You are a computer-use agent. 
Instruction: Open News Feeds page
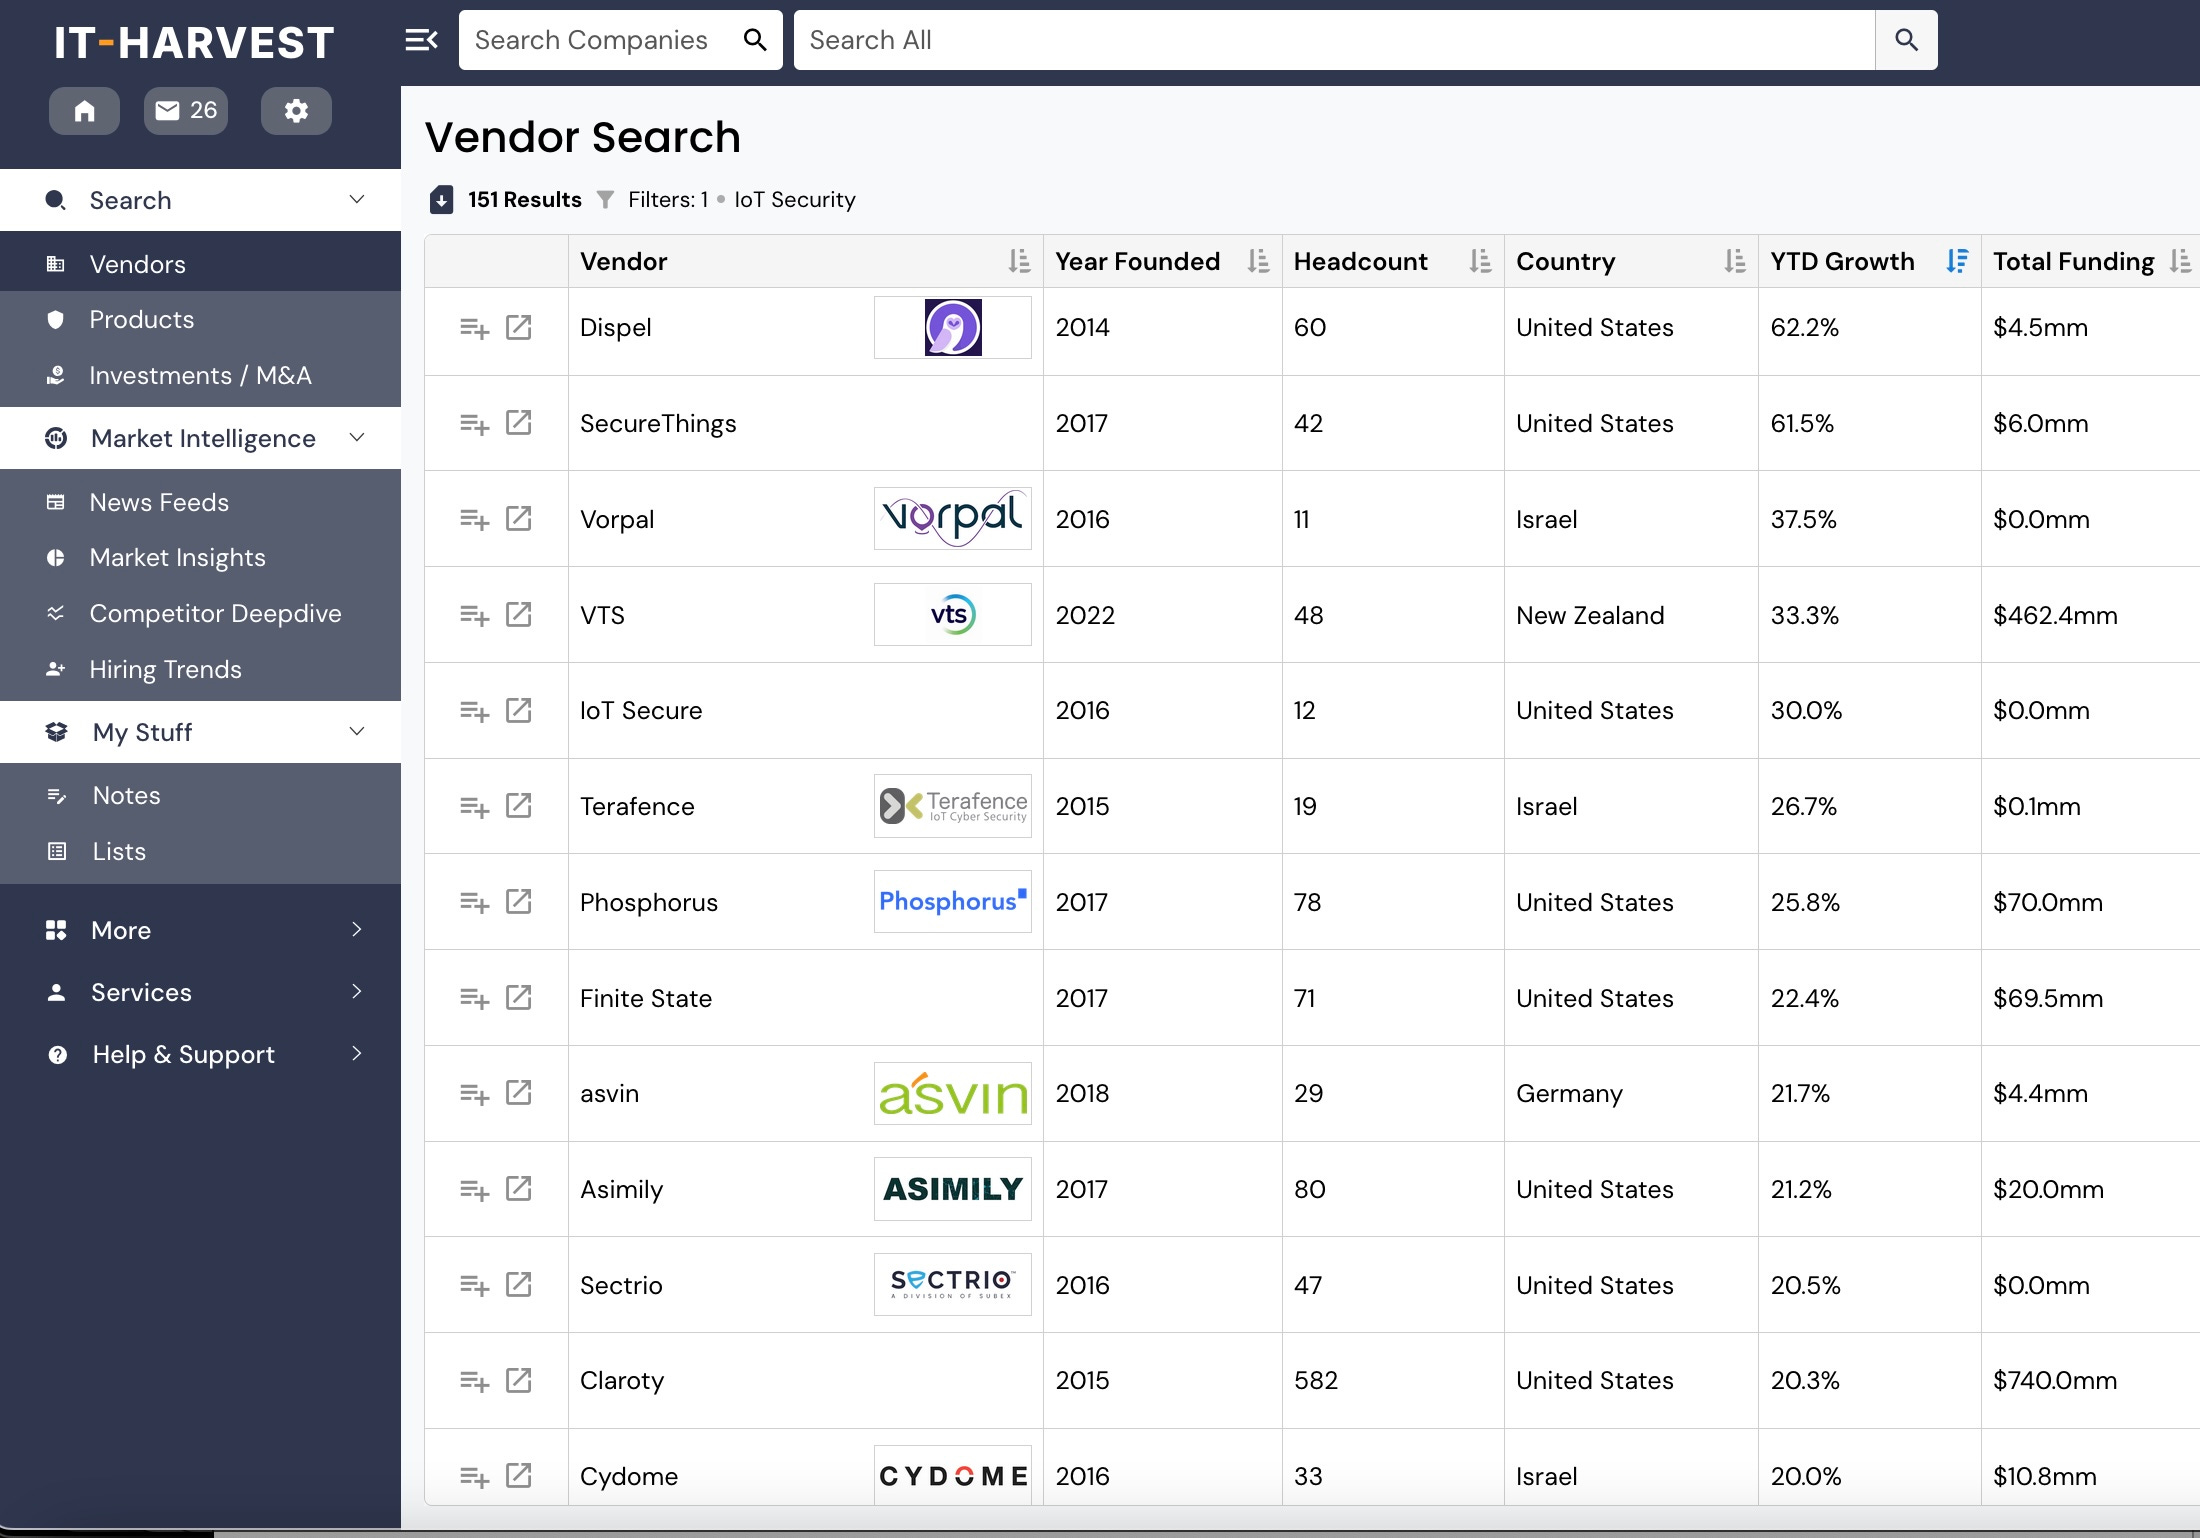(x=200, y=502)
